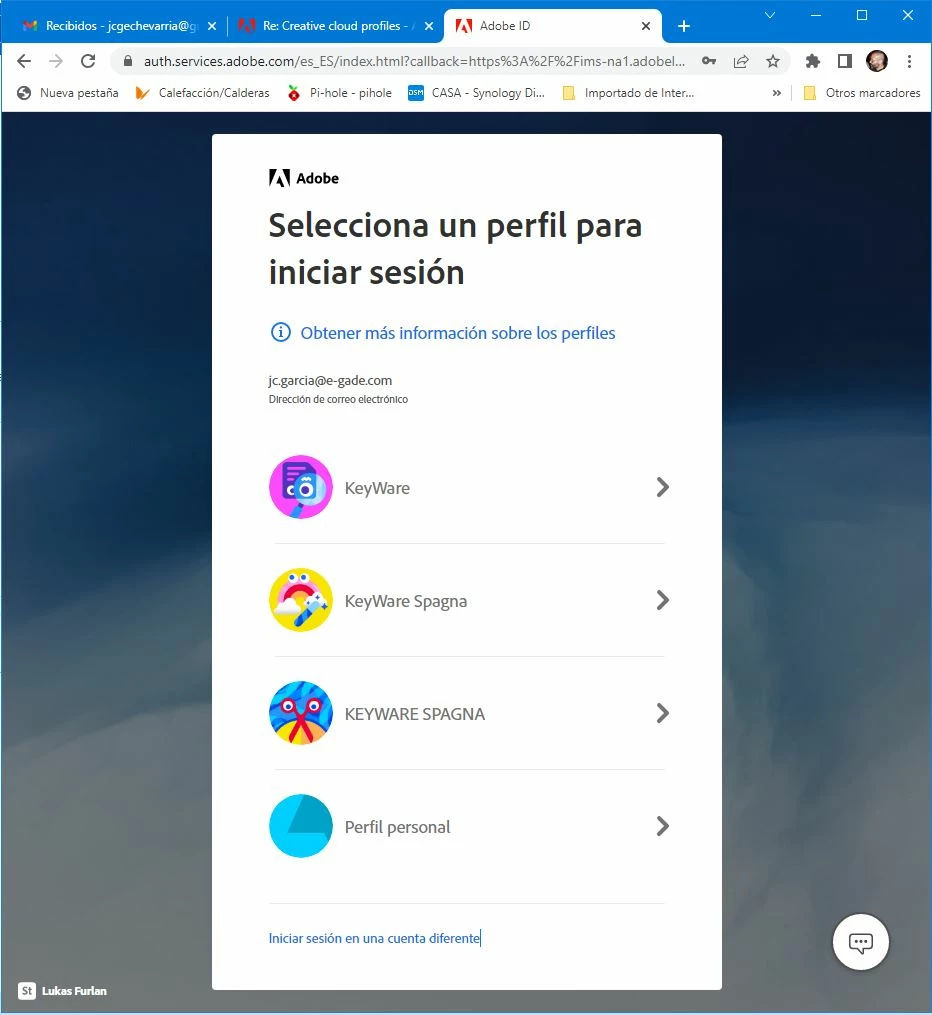Screen dimensions: 932x1015
Task: Open the saved passwords key icon
Action: [x=709, y=61]
